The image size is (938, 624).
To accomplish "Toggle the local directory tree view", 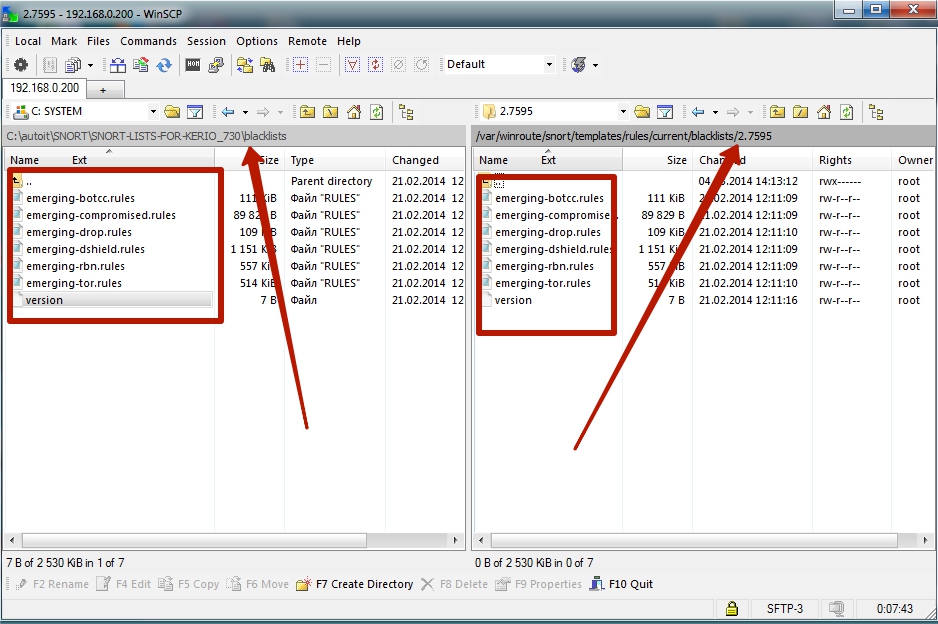I will pos(406,112).
